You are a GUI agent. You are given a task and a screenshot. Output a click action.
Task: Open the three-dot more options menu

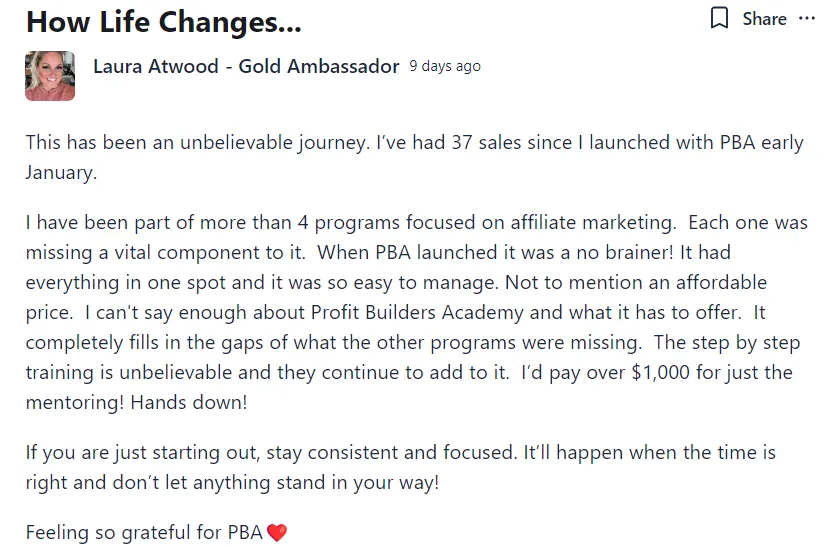(x=807, y=18)
